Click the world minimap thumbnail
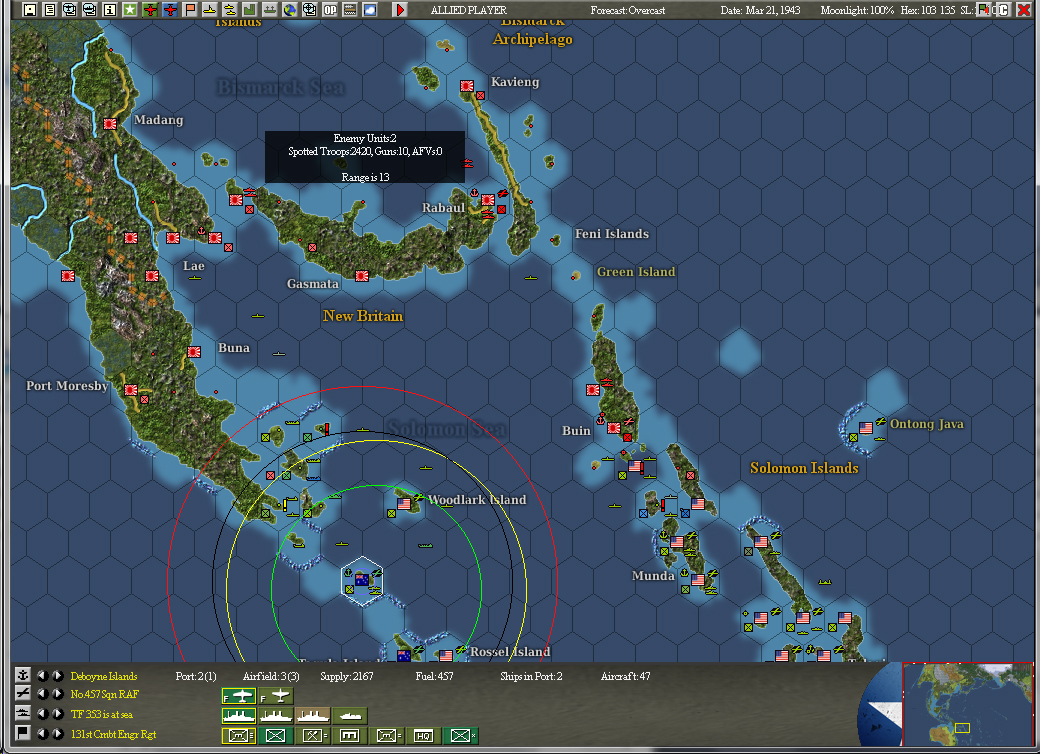Viewport: 1040px width, 754px height. (968, 704)
